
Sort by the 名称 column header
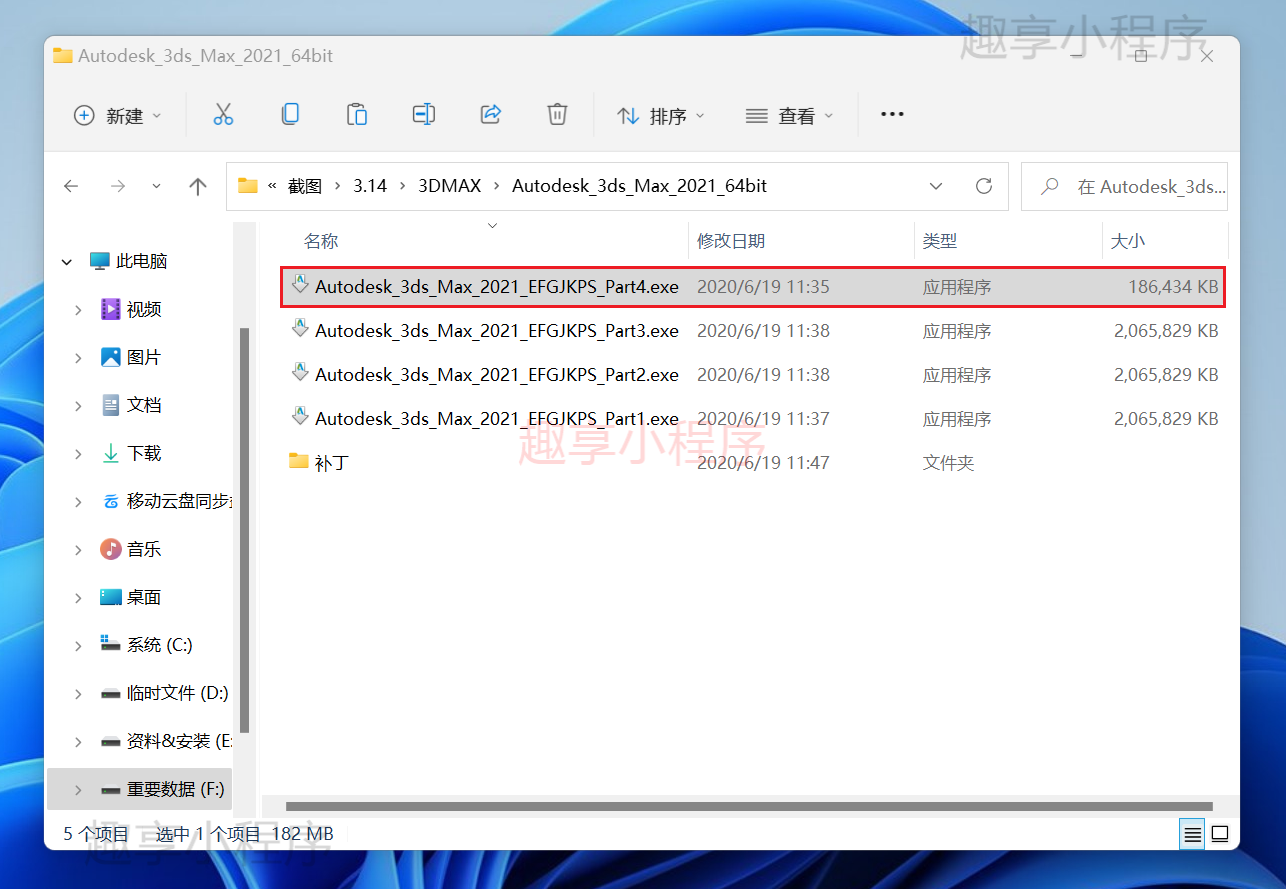321,241
